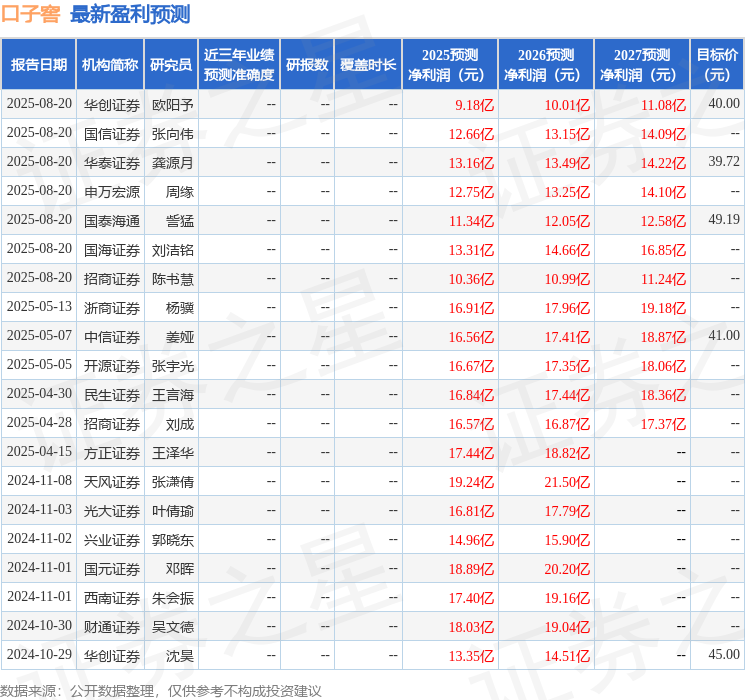Click analyst name 刘成

pos(180,424)
